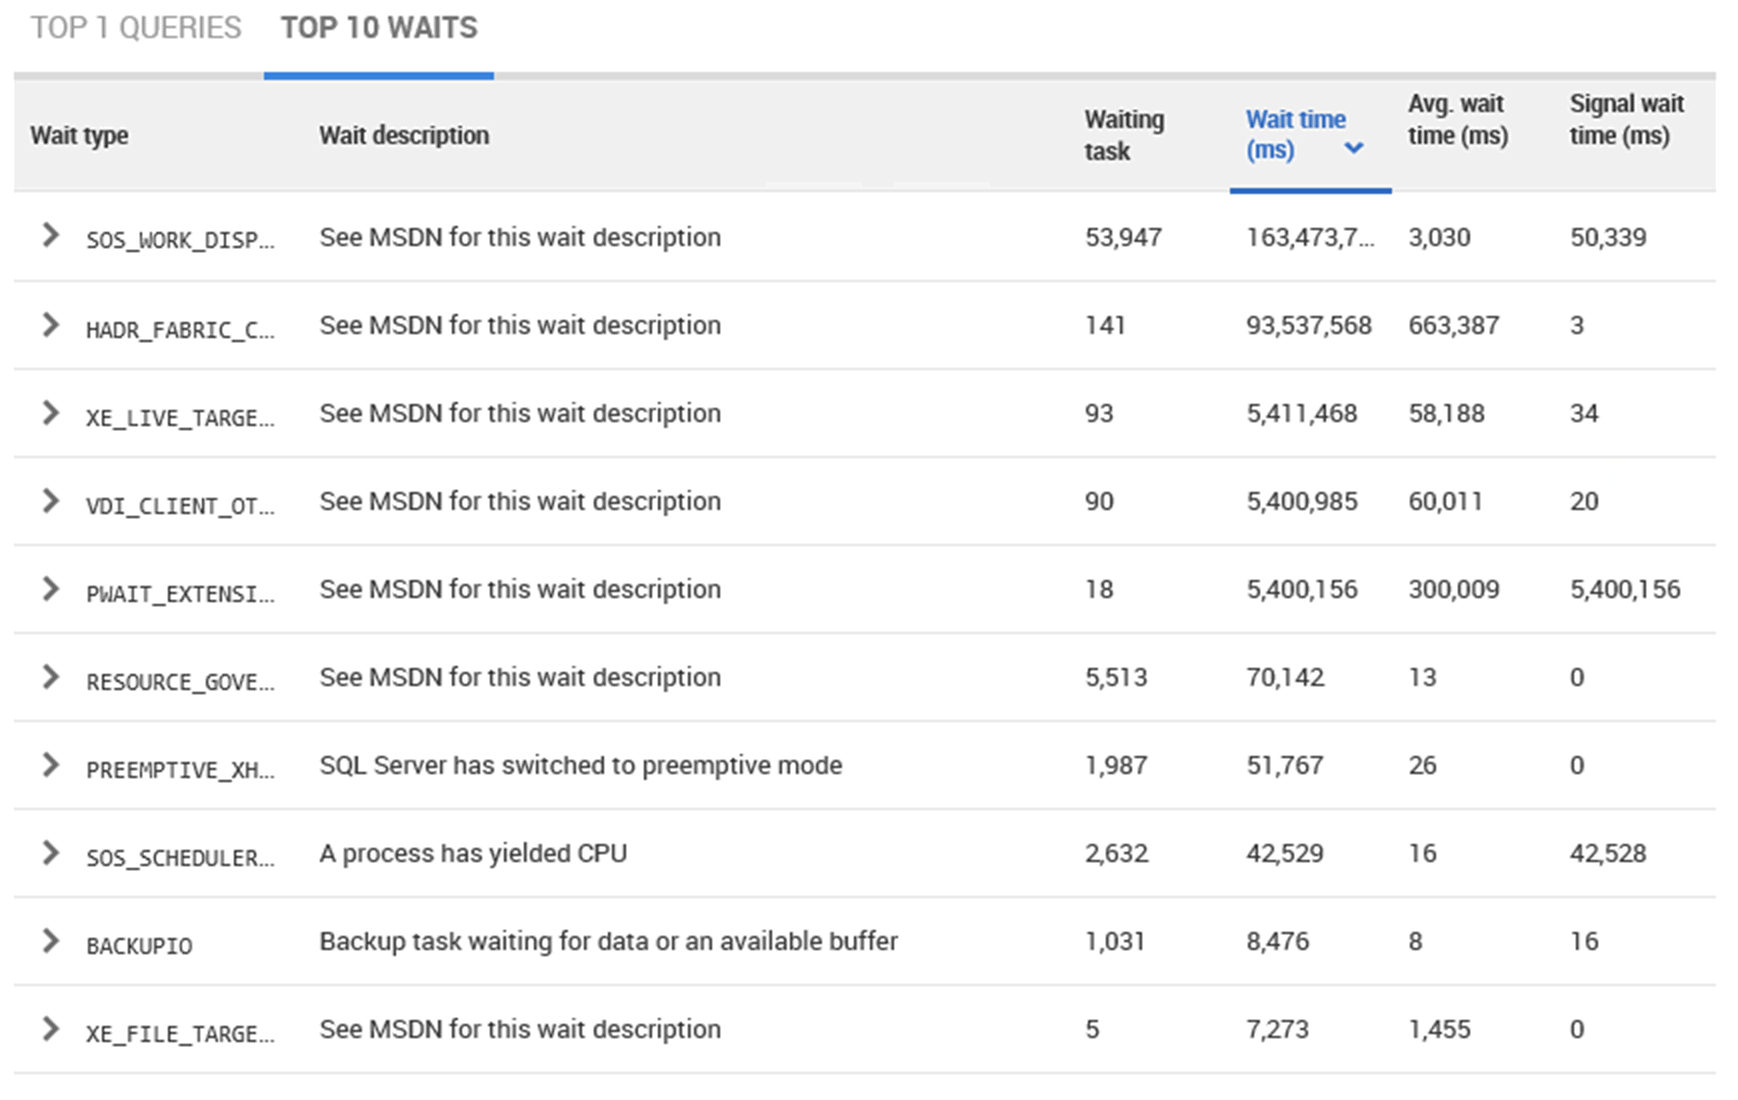Sort by Waiting task column header
The height and width of the screenshot is (1100, 1738).
[1124, 135]
